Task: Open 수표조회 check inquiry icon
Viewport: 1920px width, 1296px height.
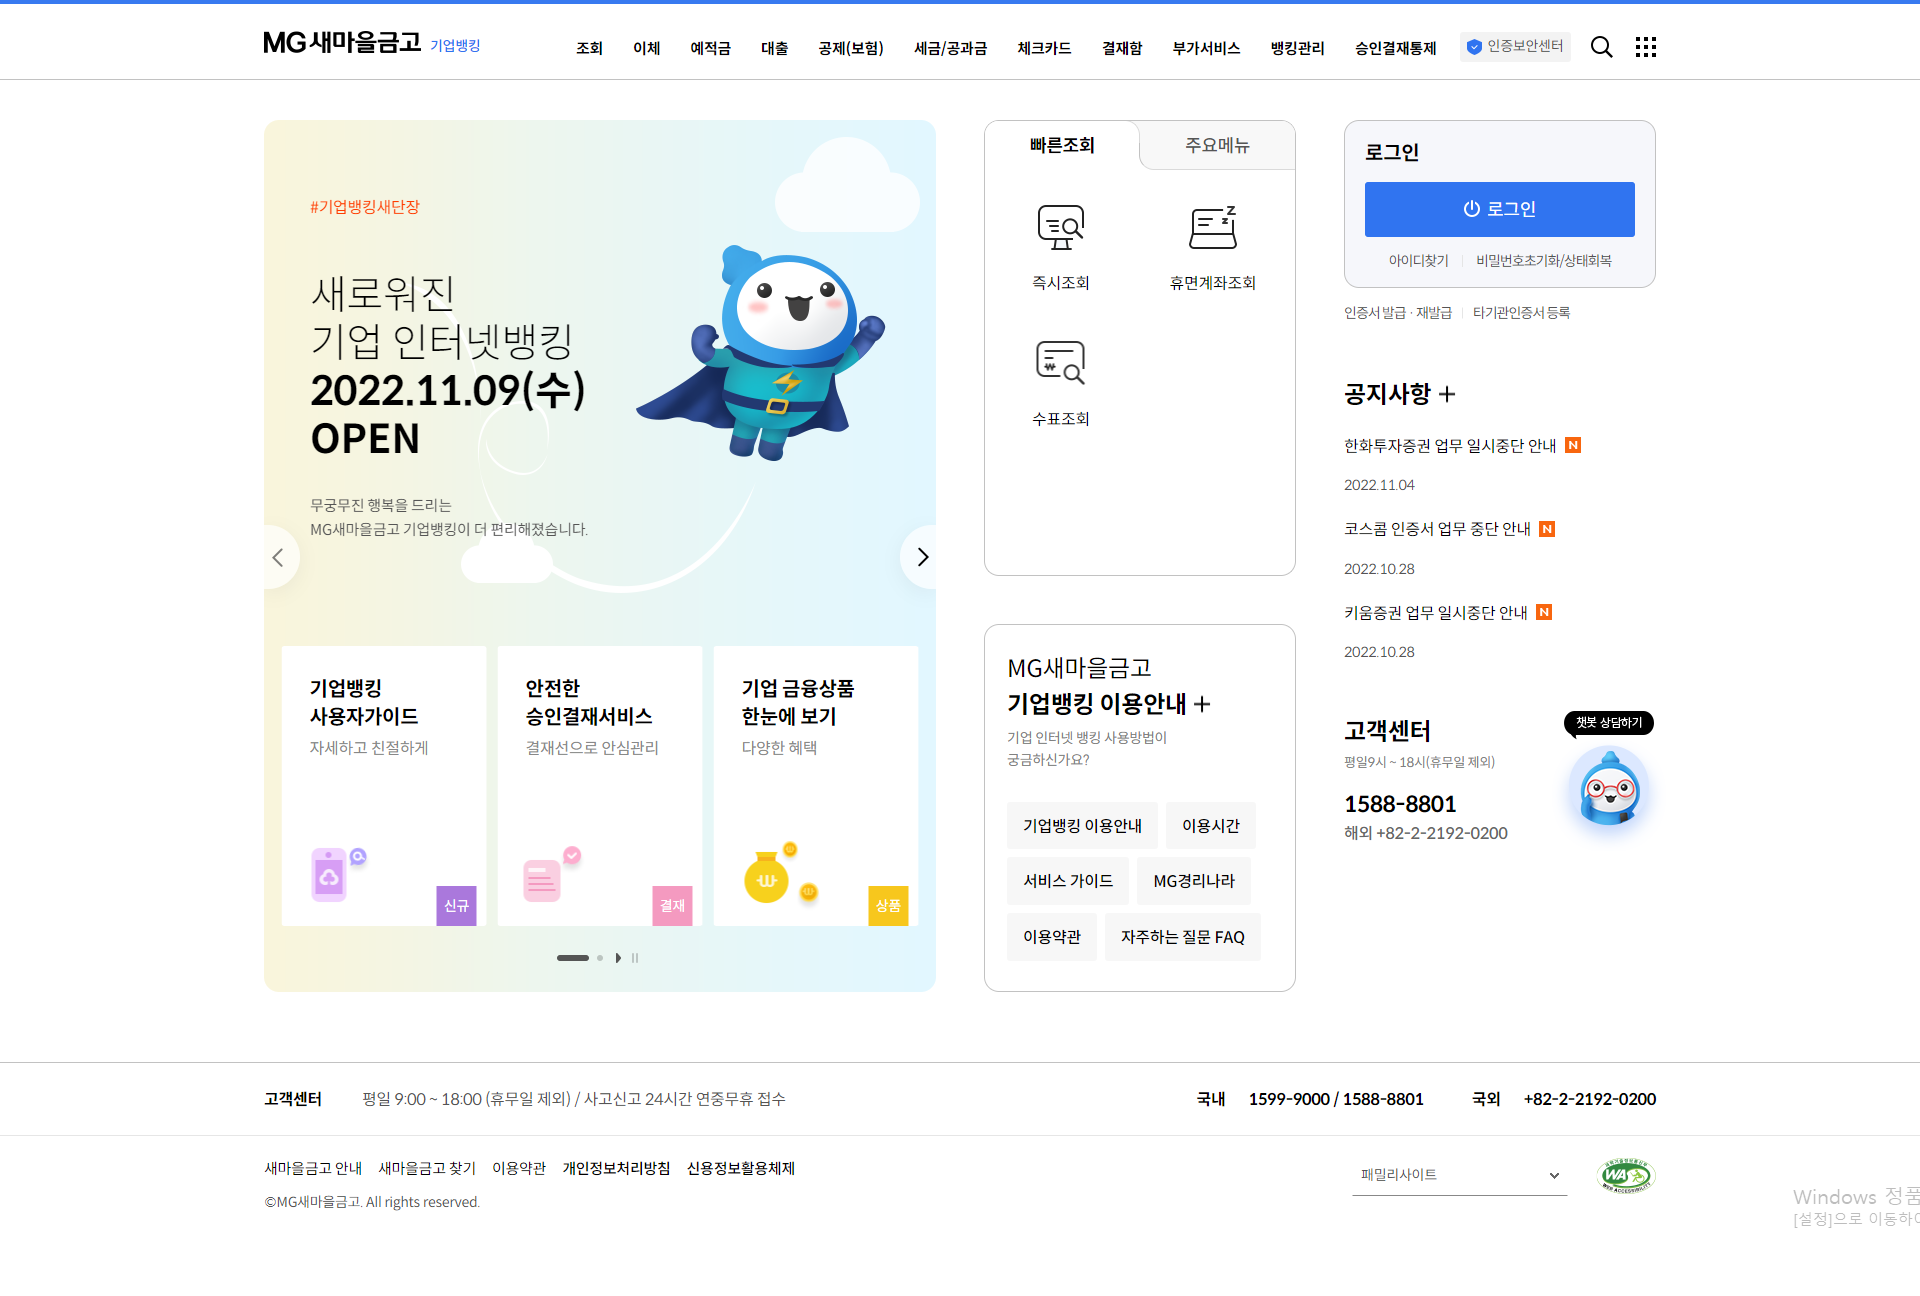Action: 1061,362
